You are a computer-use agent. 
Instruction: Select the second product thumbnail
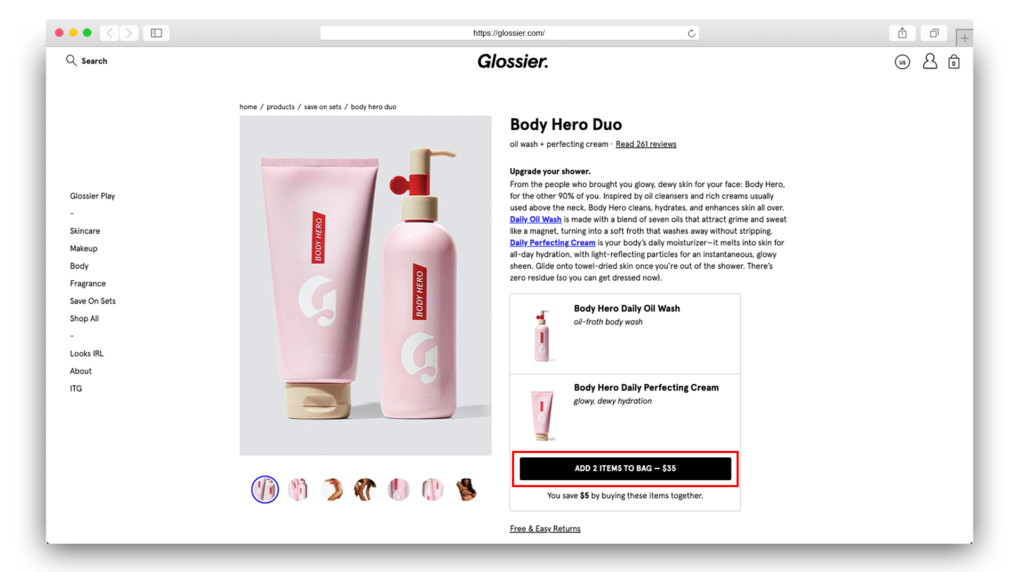click(x=298, y=490)
